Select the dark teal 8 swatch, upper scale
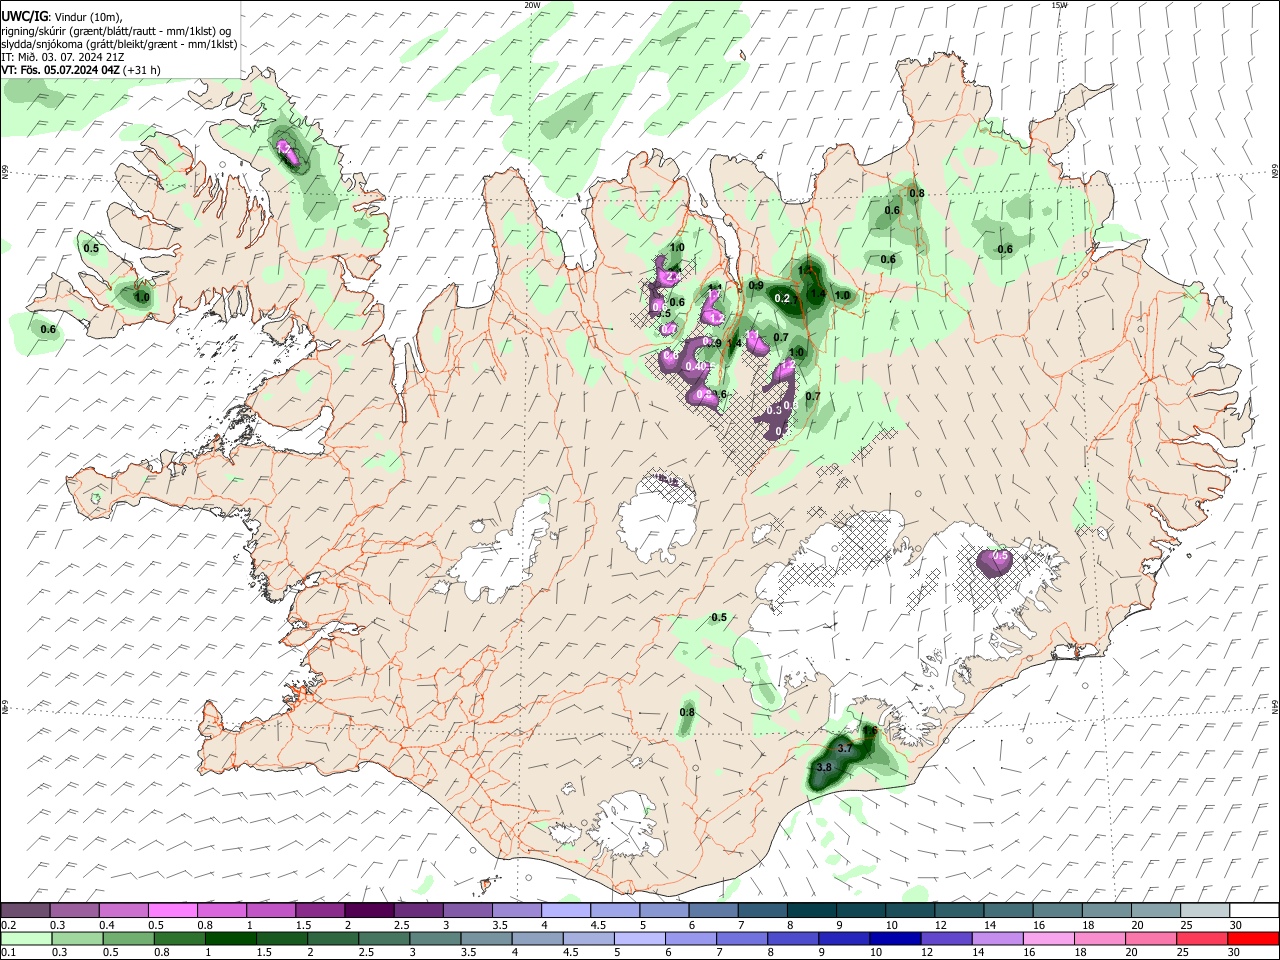The width and height of the screenshot is (1280, 960). (810, 910)
